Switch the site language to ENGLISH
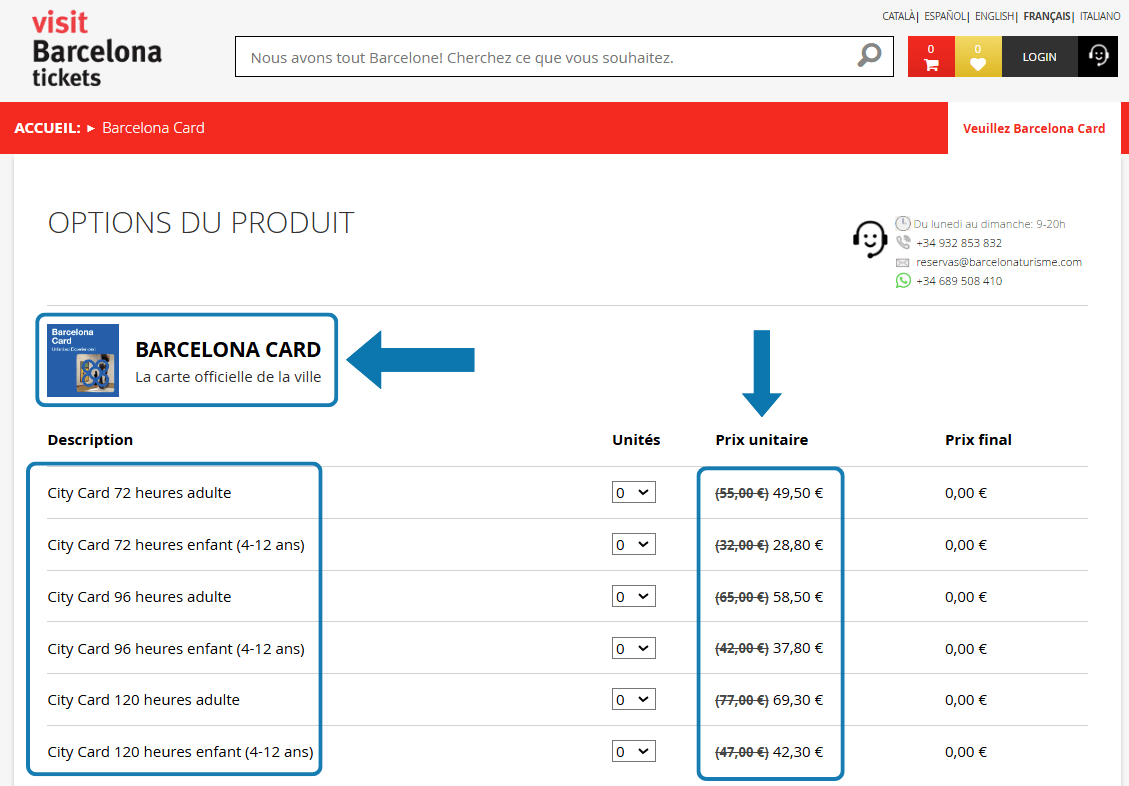This screenshot has height=786, width=1129. (994, 16)
